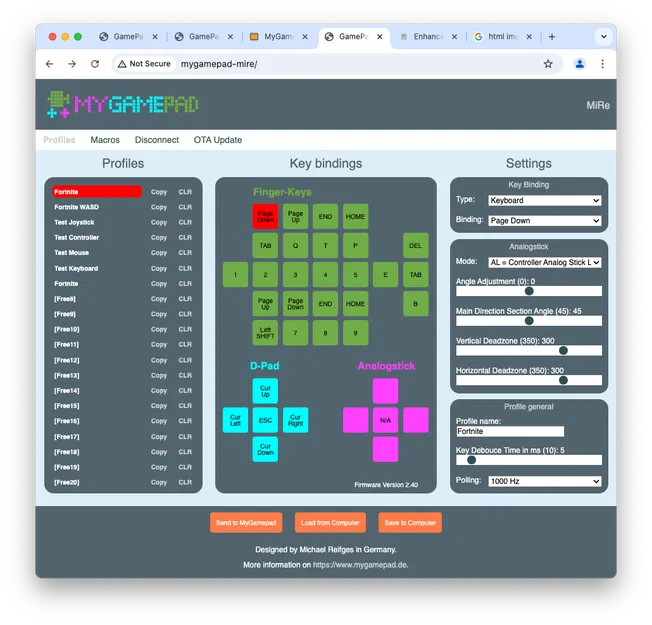This screenshot has height=625, width=652.
Task: Select the D-Pad Cur Down key
Action: click(265, 449)
